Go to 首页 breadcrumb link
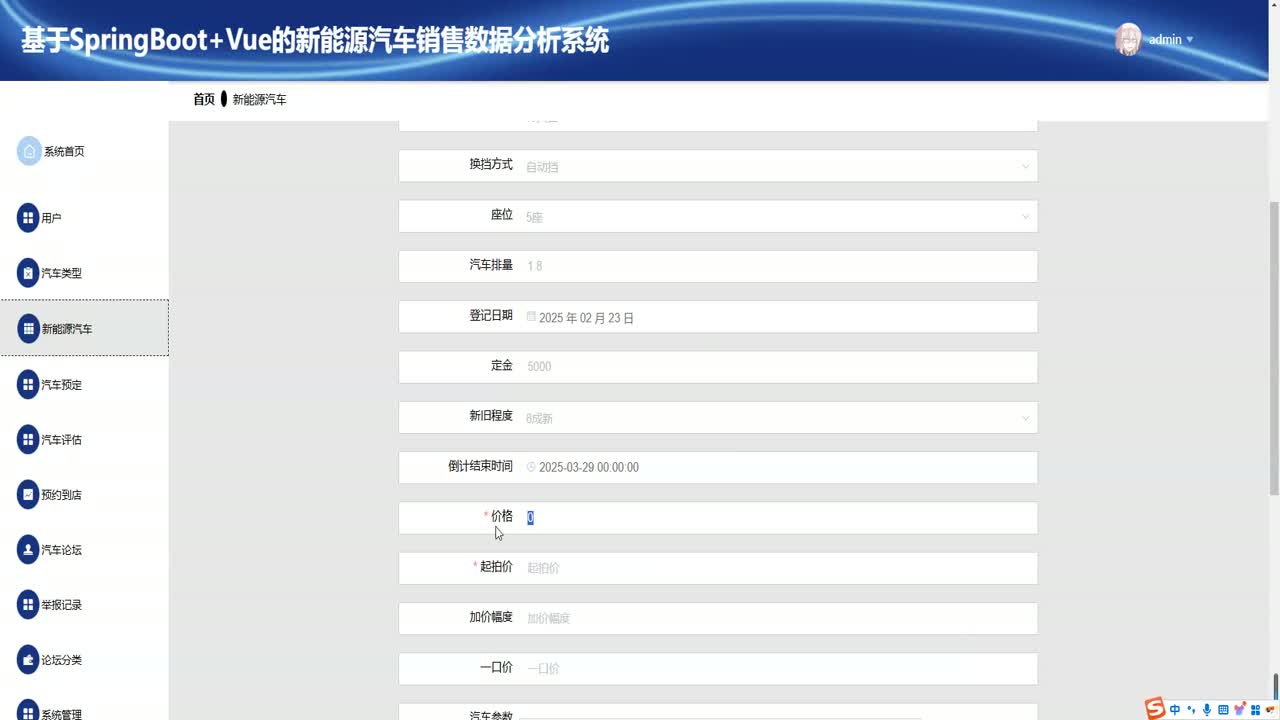This screenshot has width=1280, height=720. click(204, 100)
